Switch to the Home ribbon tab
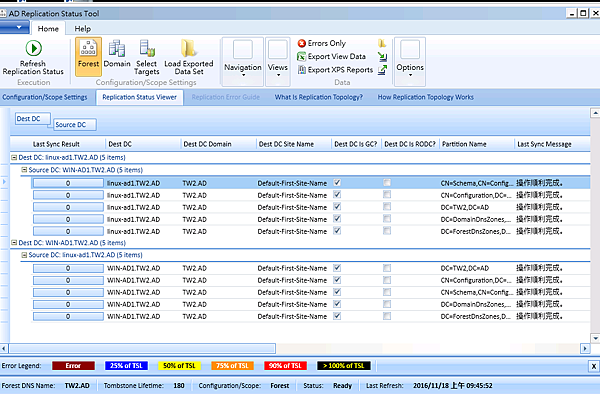Screen dimensions: 600x394 48,29
